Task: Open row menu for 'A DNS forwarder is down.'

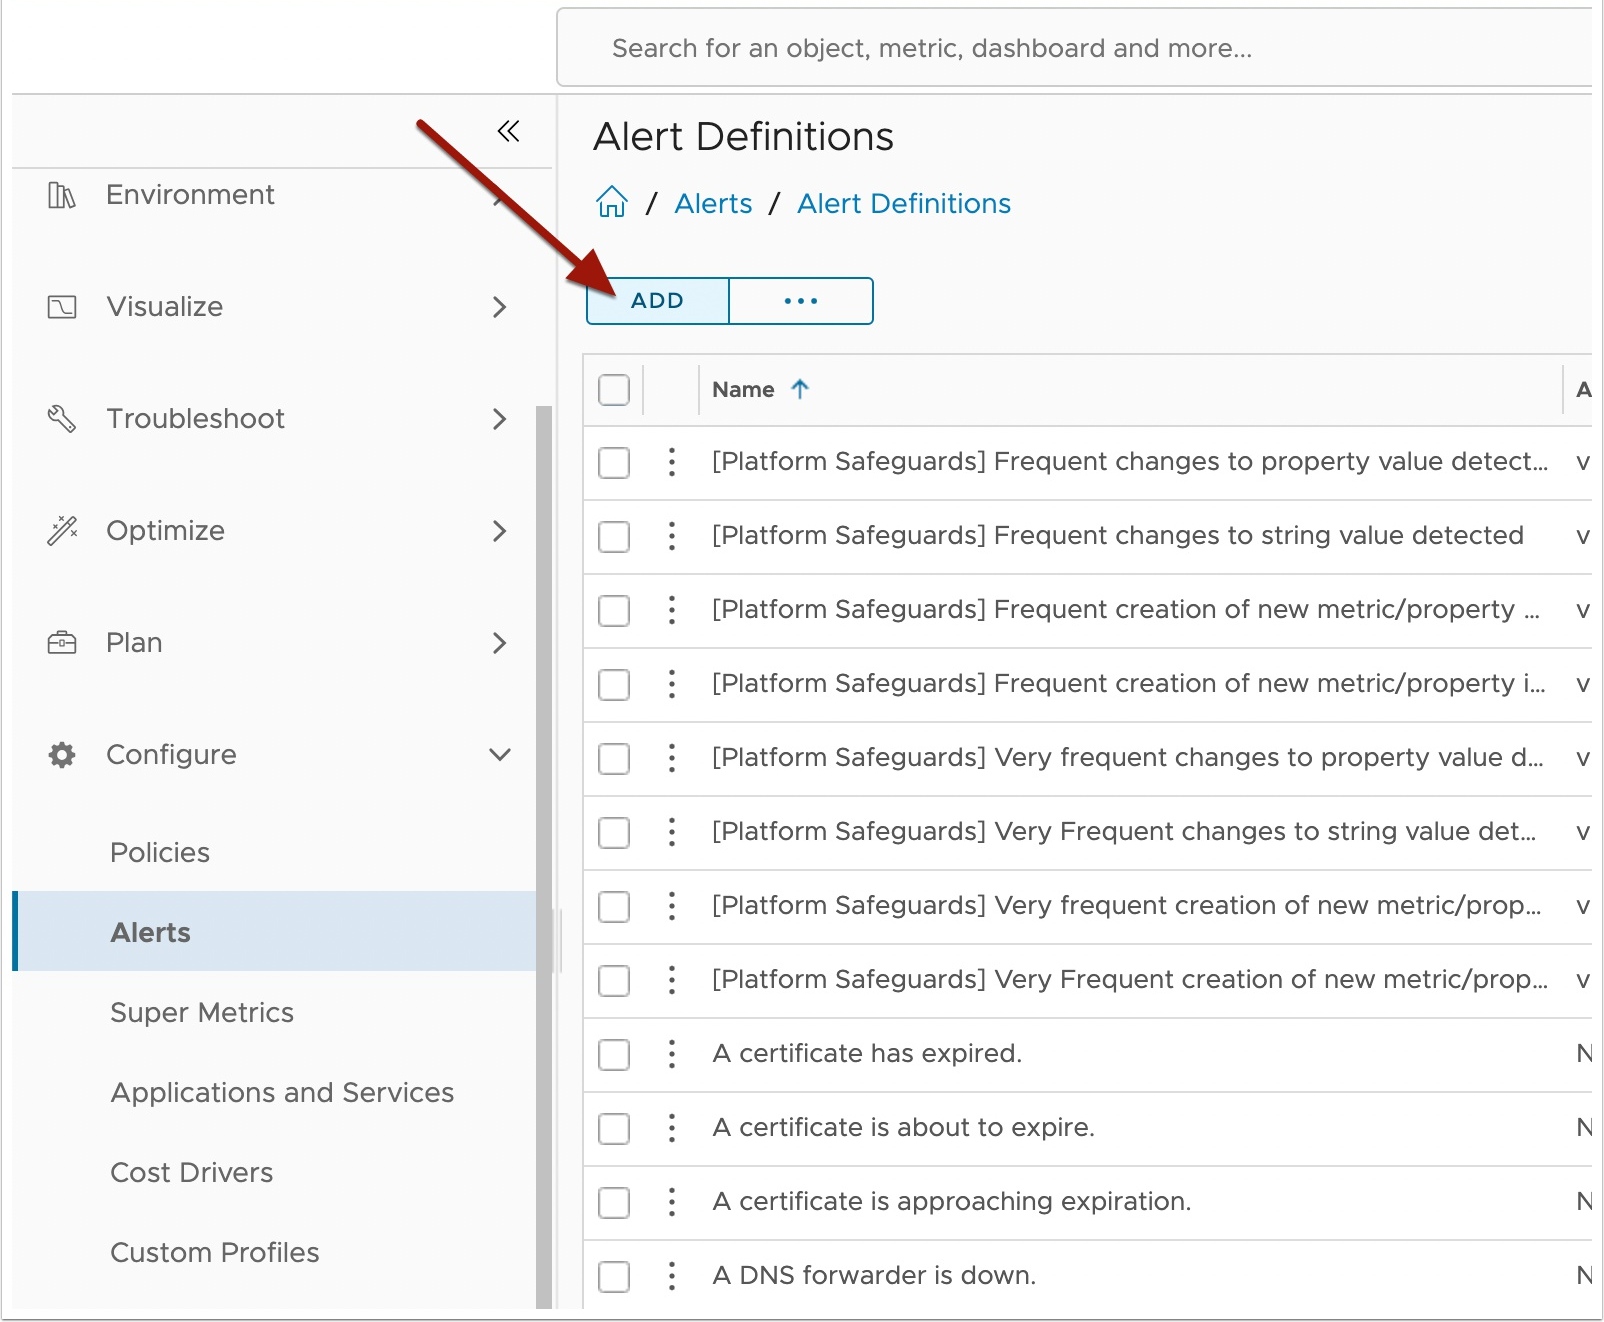Action: pos(672,1276)
